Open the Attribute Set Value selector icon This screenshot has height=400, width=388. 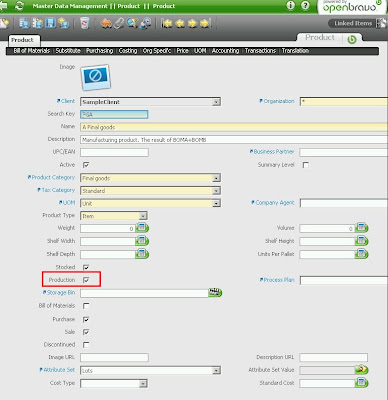click(361, 370)
